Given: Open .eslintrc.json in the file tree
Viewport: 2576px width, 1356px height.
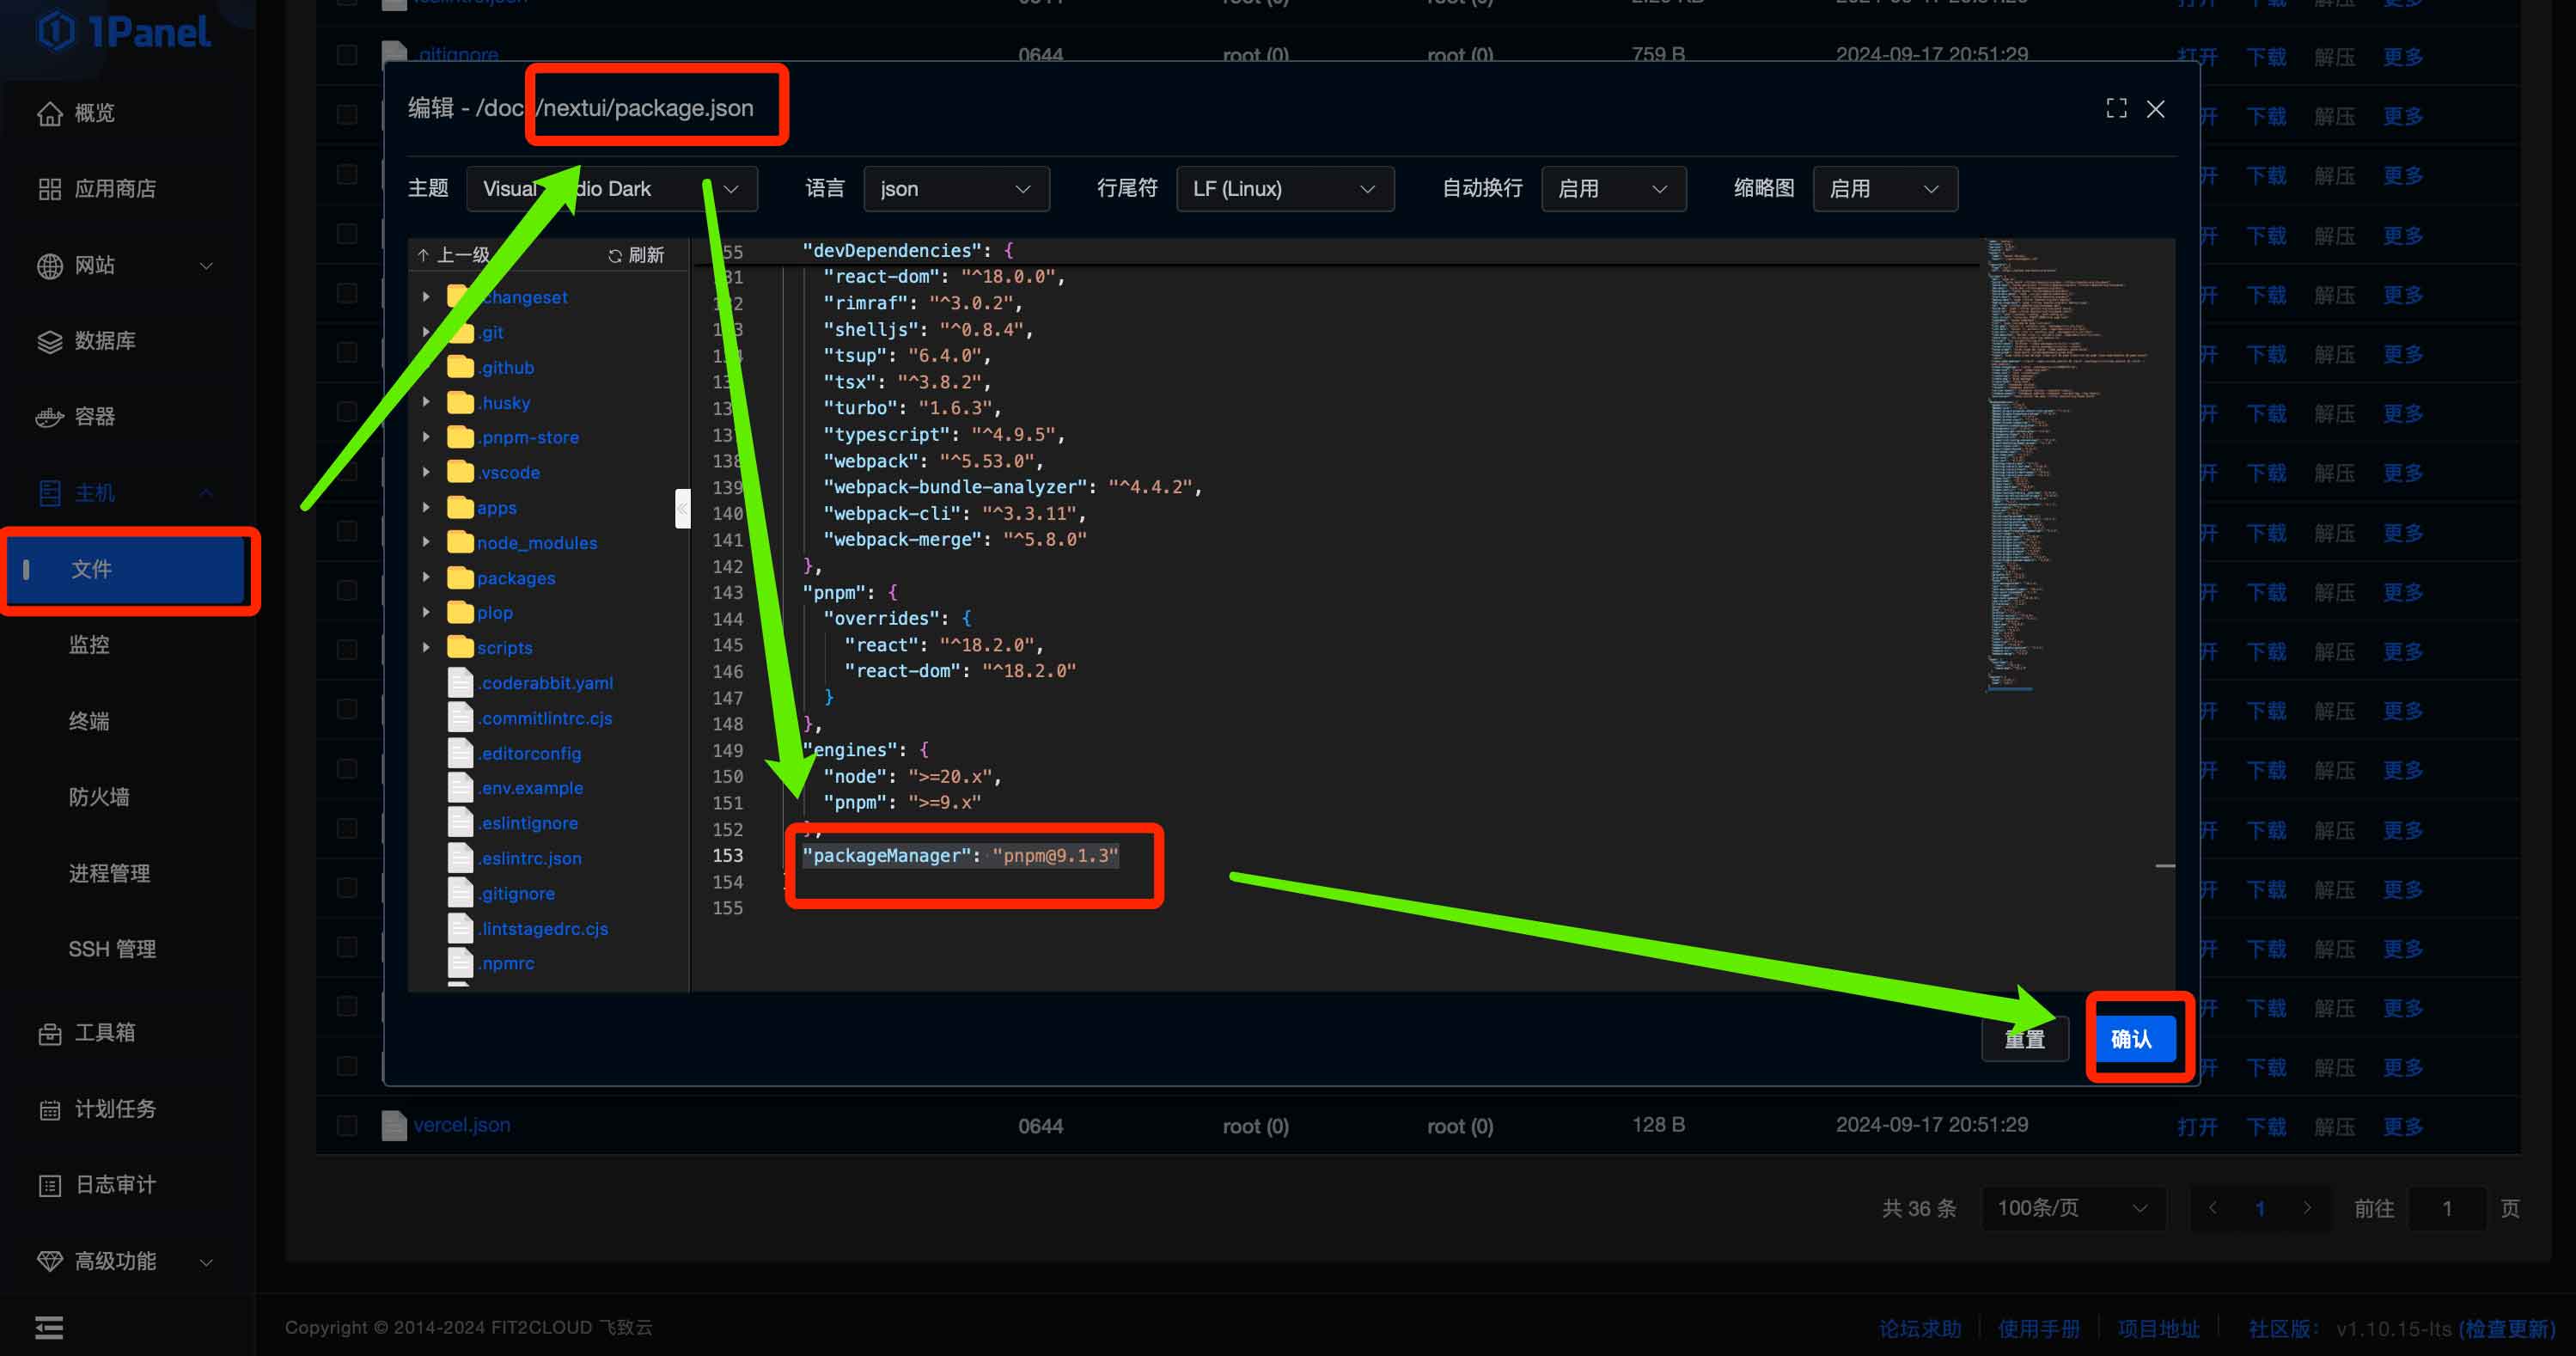Looking at the screenshot, I should point(529,858).
